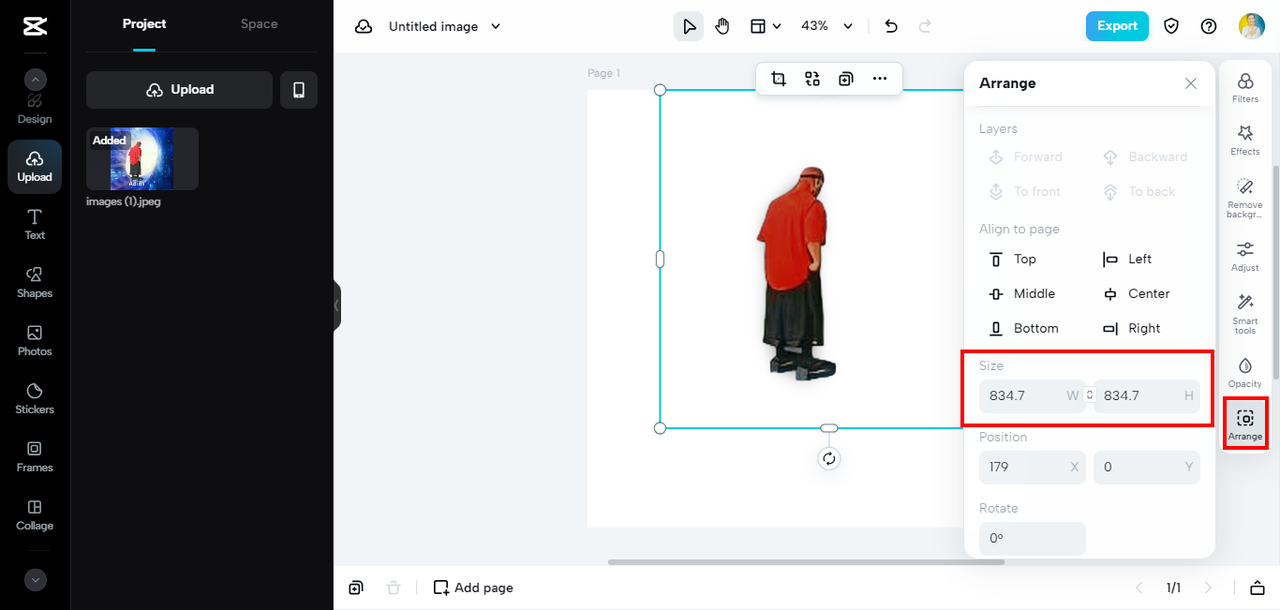Open the help question mark icon
The width and height of the screenshot is (1280, 610).
click(1208, 26)
